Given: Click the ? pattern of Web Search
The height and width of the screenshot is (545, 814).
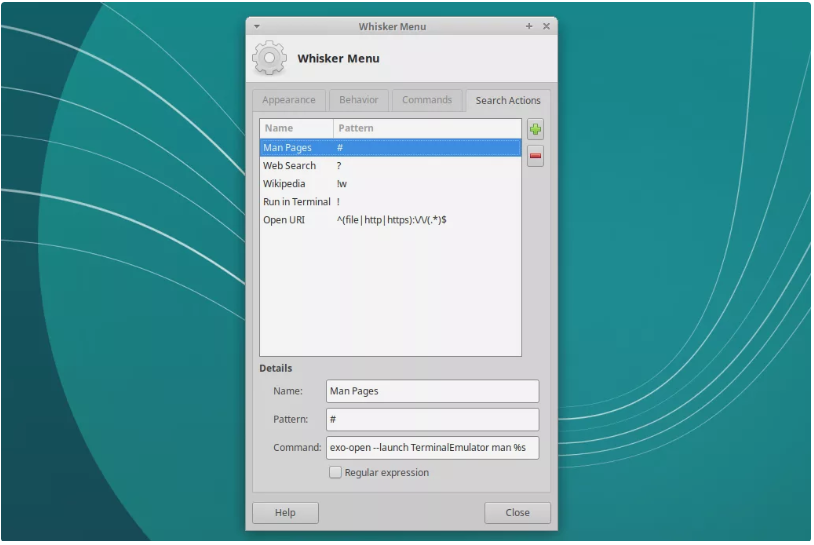Looking at the screenshot, I should [x=339, y=166].
